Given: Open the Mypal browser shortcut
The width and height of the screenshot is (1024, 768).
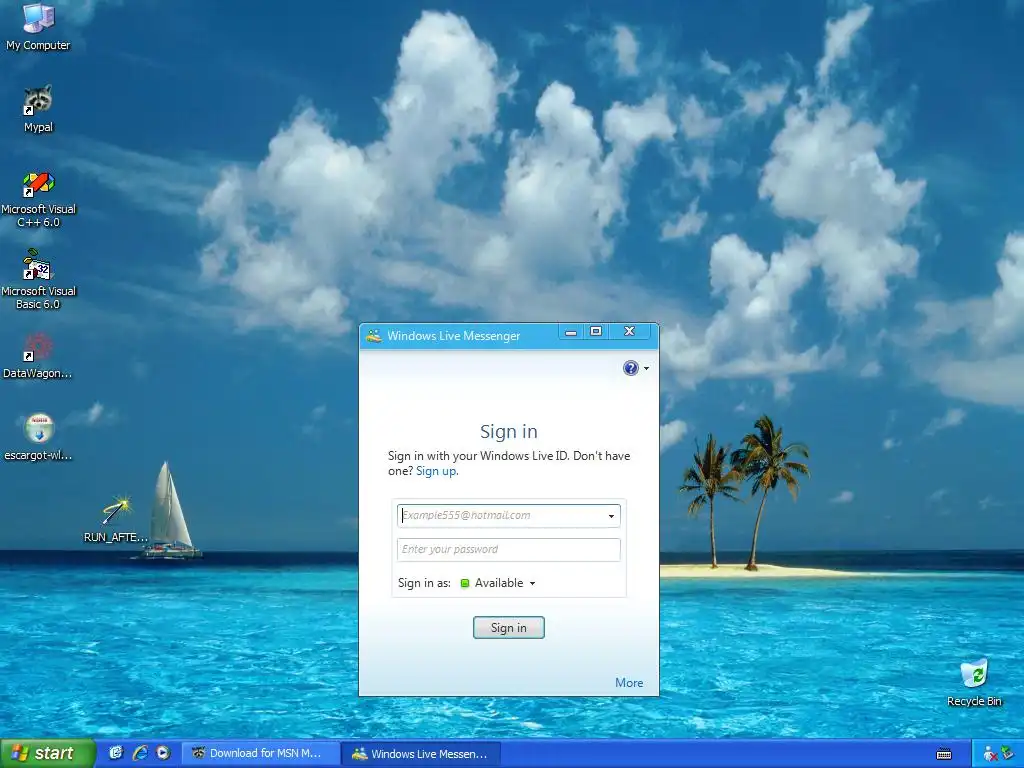Looking at the screenshot, I should pyautogui.click(x=38, y=109).
